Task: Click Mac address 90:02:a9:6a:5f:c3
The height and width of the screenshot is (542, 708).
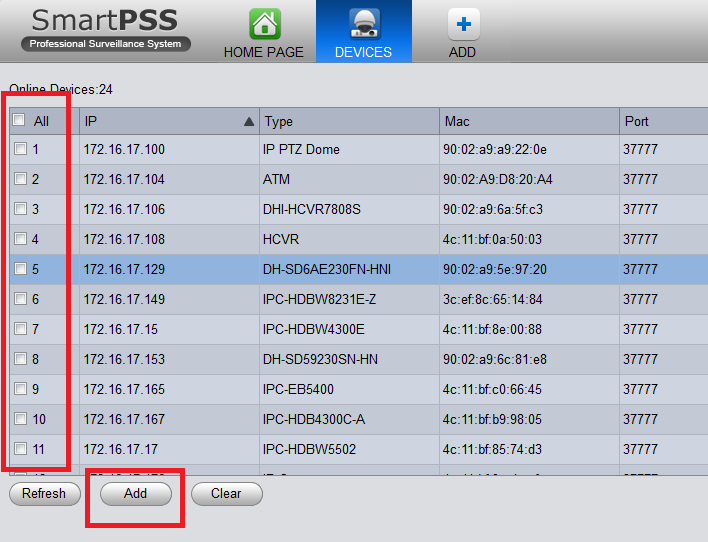Action: [493, 209]
